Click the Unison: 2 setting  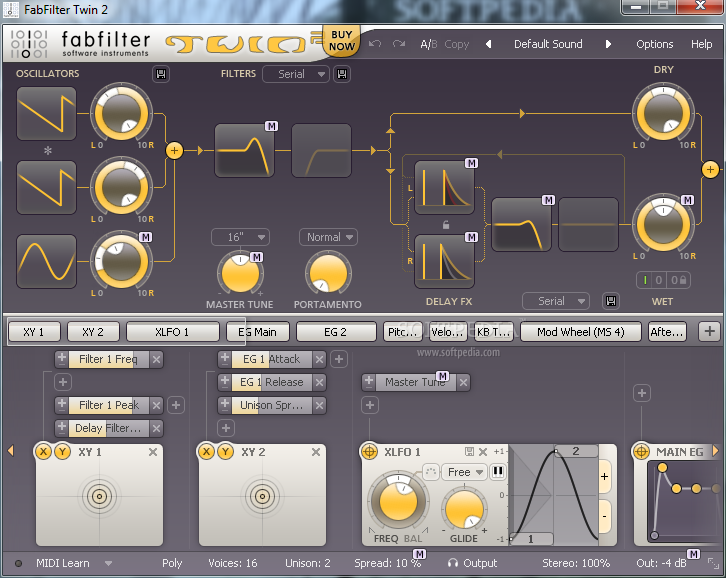click(x=307, y=563)
